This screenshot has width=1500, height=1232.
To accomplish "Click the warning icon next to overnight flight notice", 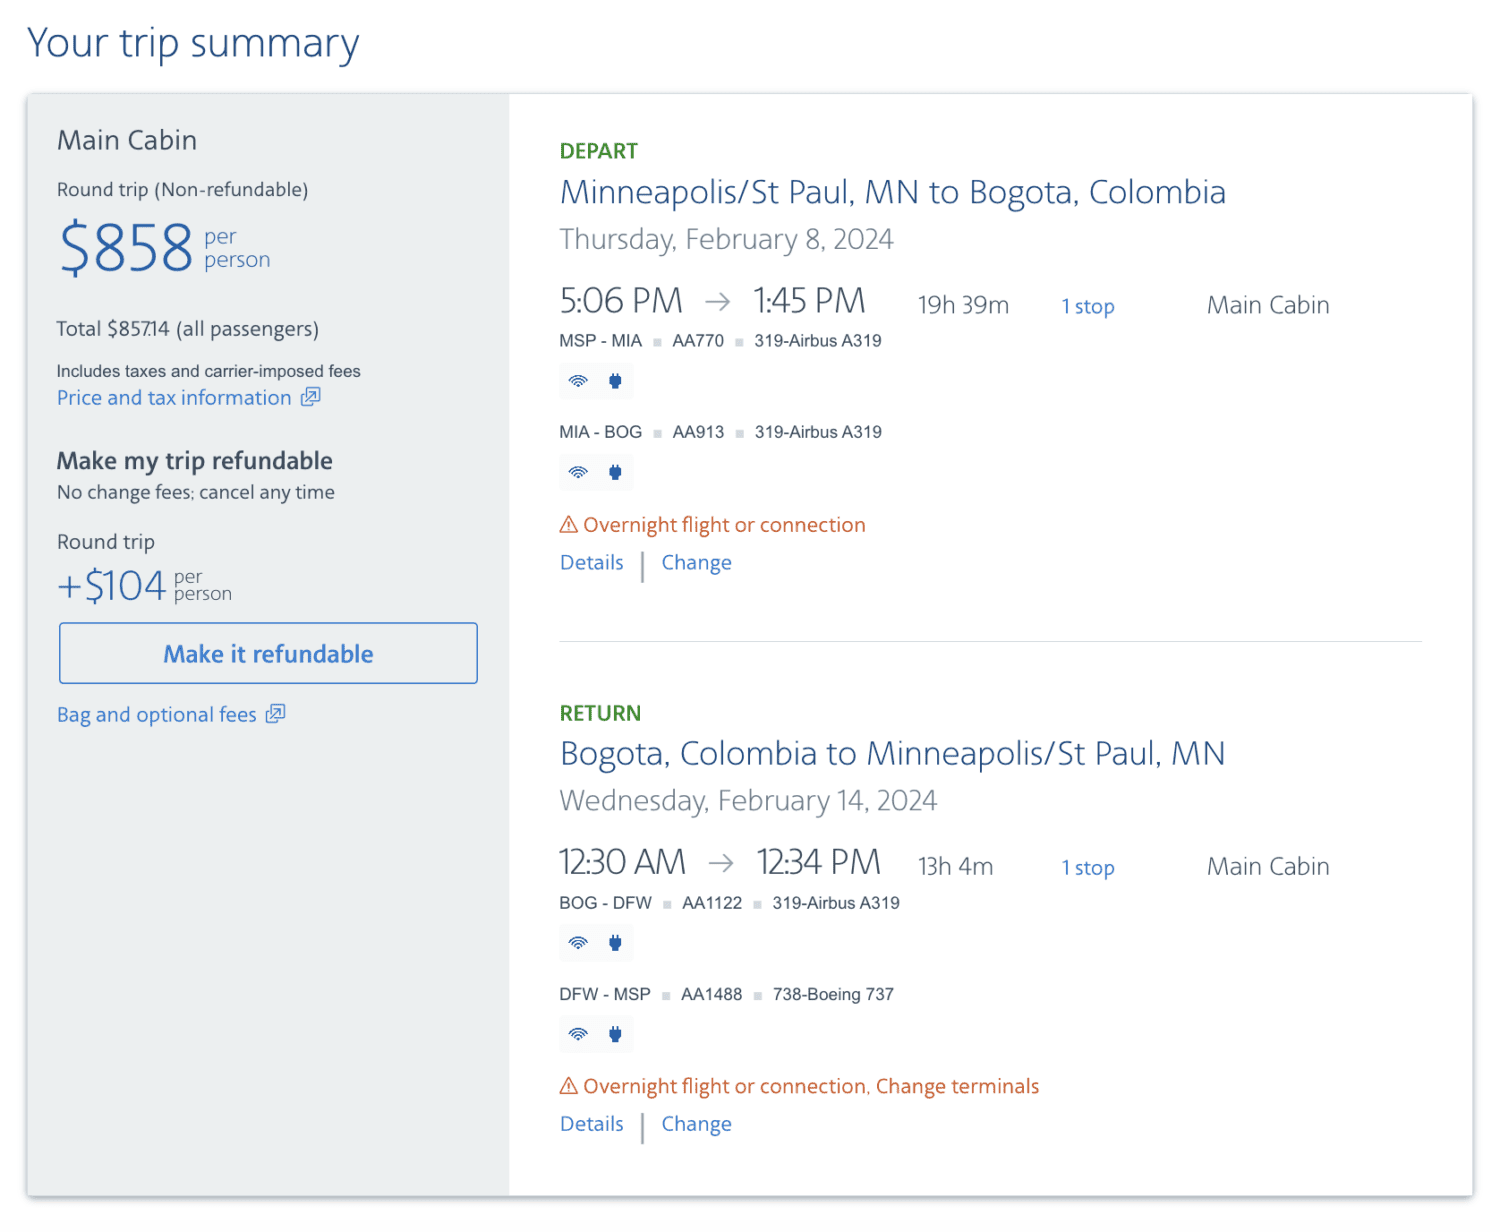I will pos(567,523).
